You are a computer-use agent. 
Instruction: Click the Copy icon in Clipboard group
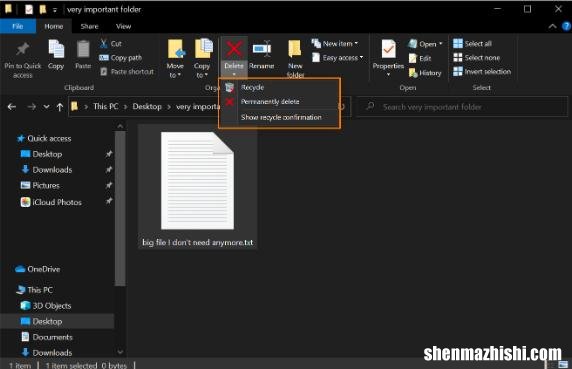(56, 49)
